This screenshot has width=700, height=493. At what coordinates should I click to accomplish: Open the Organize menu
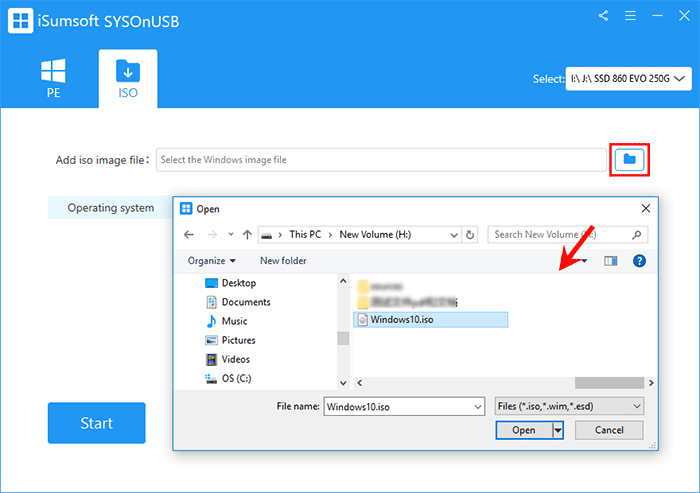coord(212,261)
